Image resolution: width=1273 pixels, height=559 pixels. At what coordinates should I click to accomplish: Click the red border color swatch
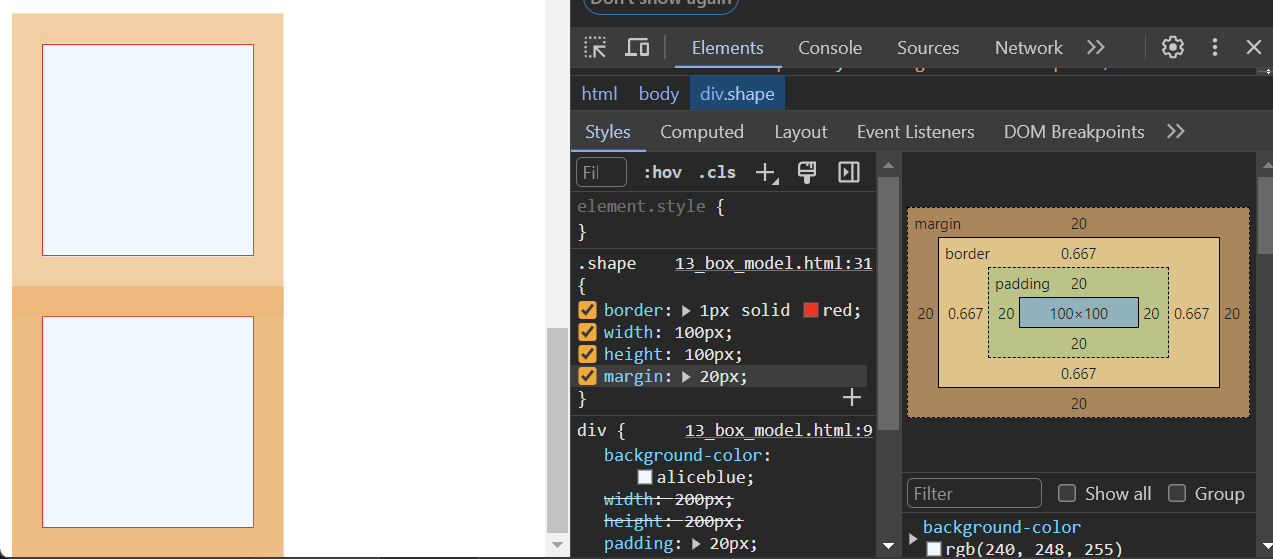pyautogui.click(x=811, y=310)
